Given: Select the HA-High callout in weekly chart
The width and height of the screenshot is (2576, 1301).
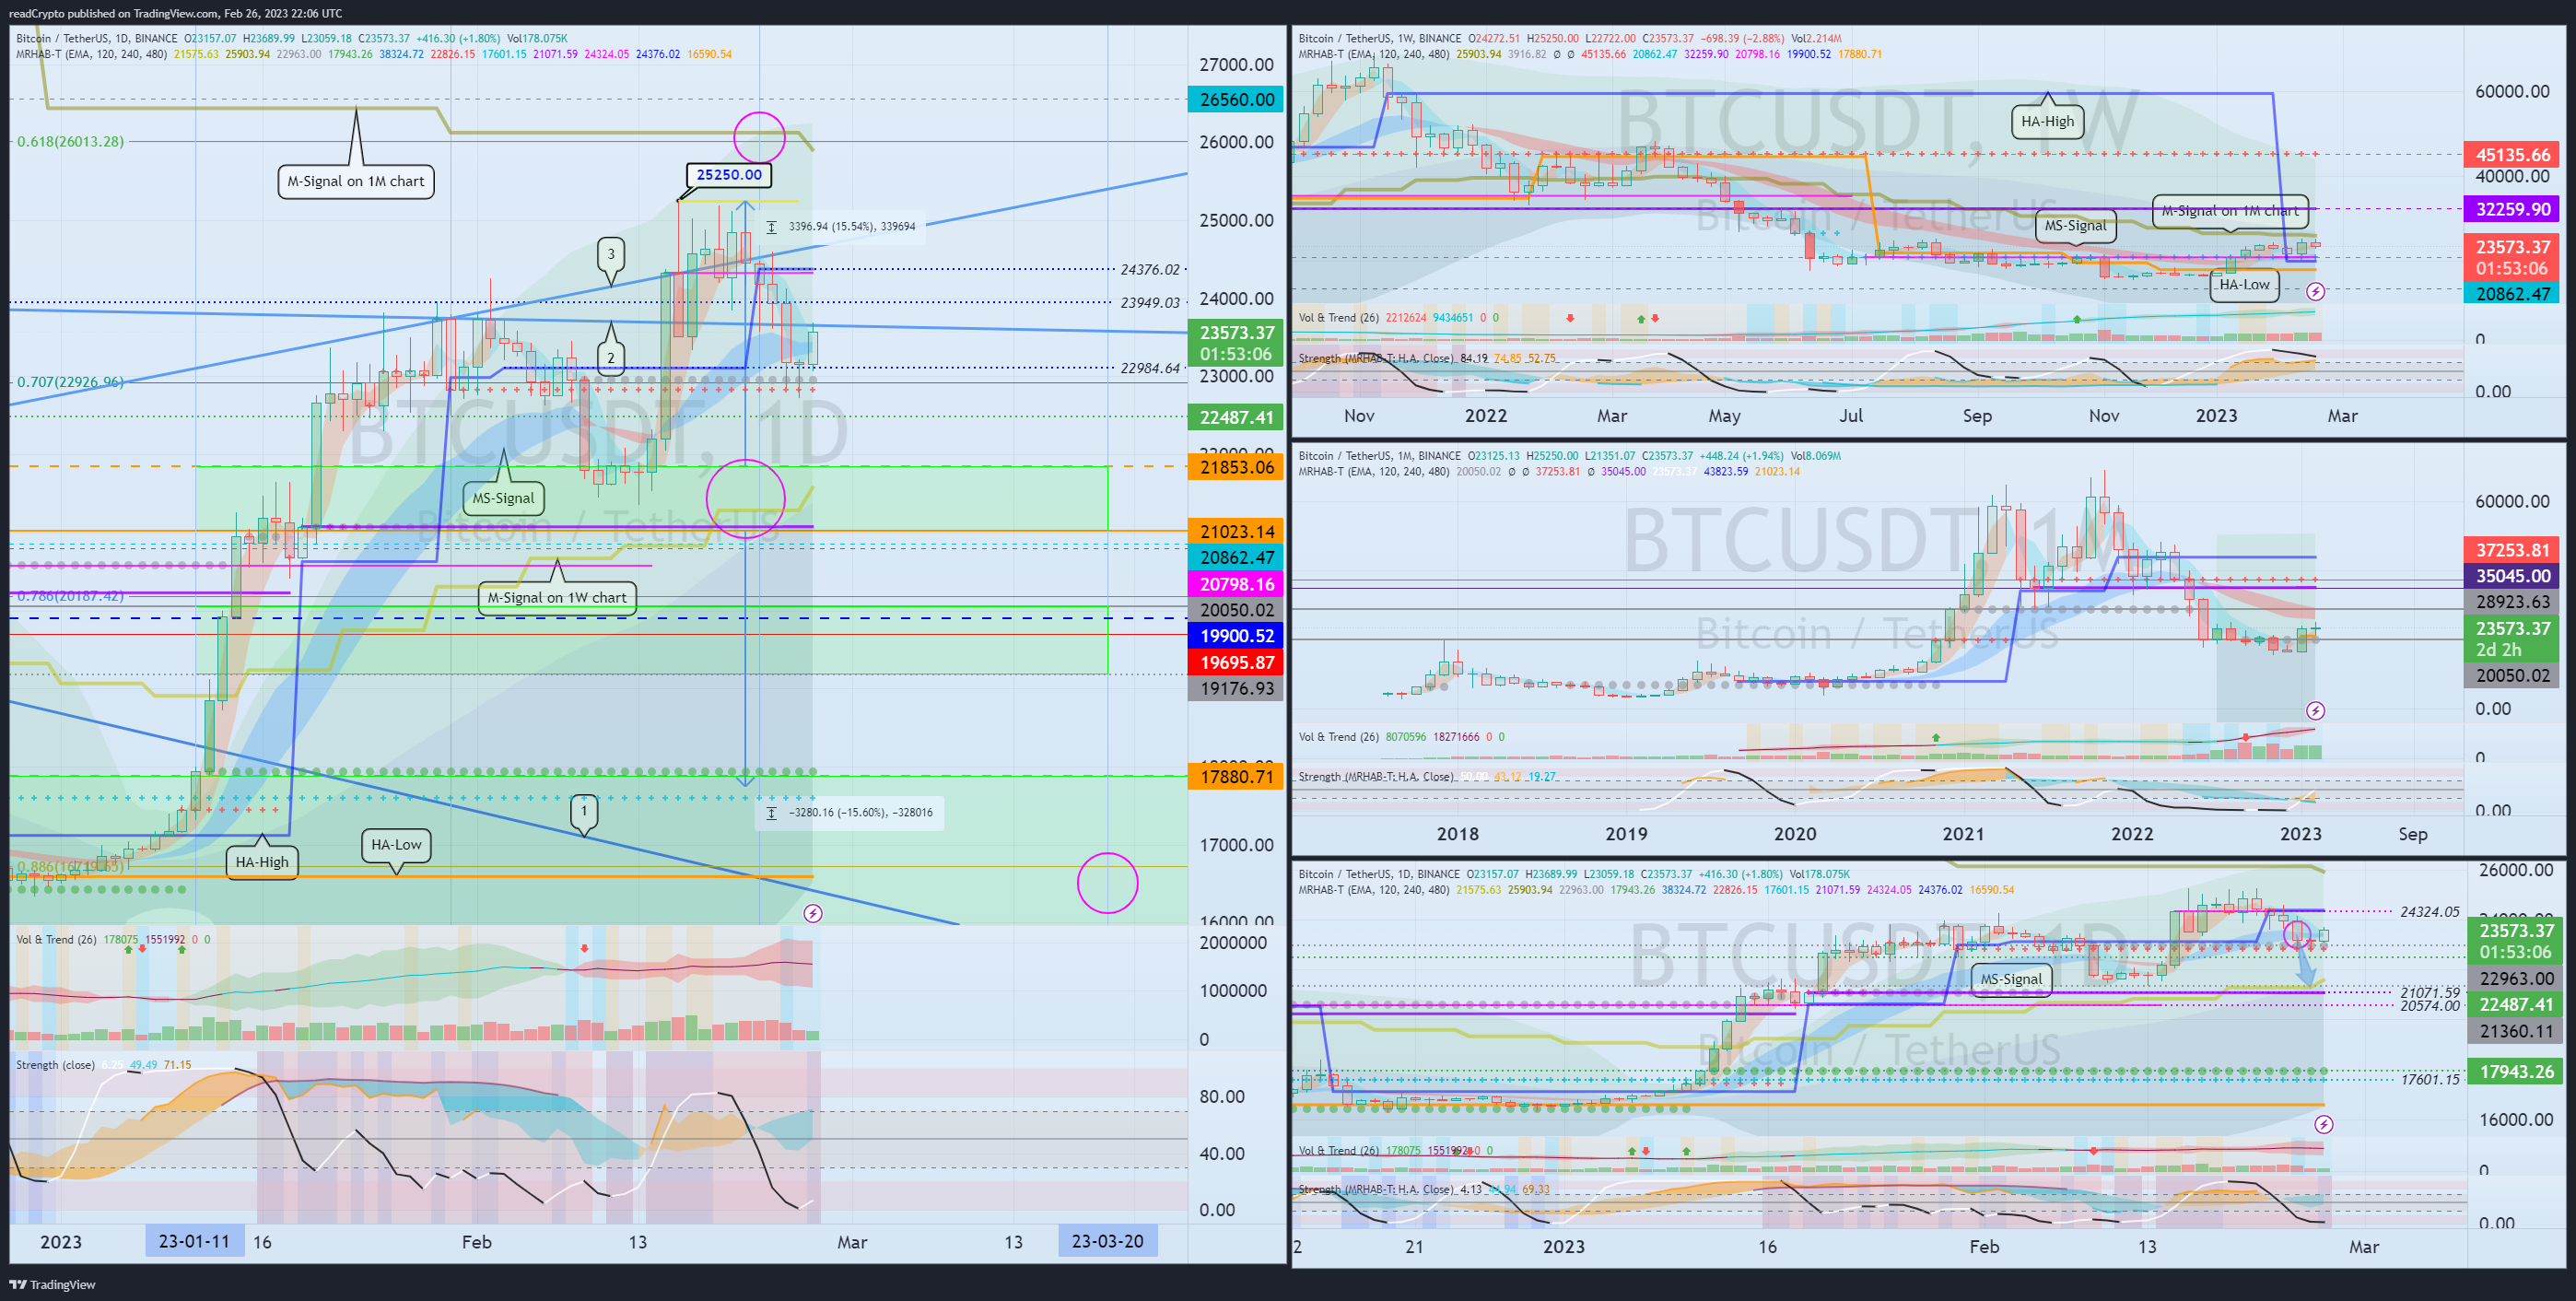Looking at the screenshot, I should pyautogui.click(x=2047, y=121).
